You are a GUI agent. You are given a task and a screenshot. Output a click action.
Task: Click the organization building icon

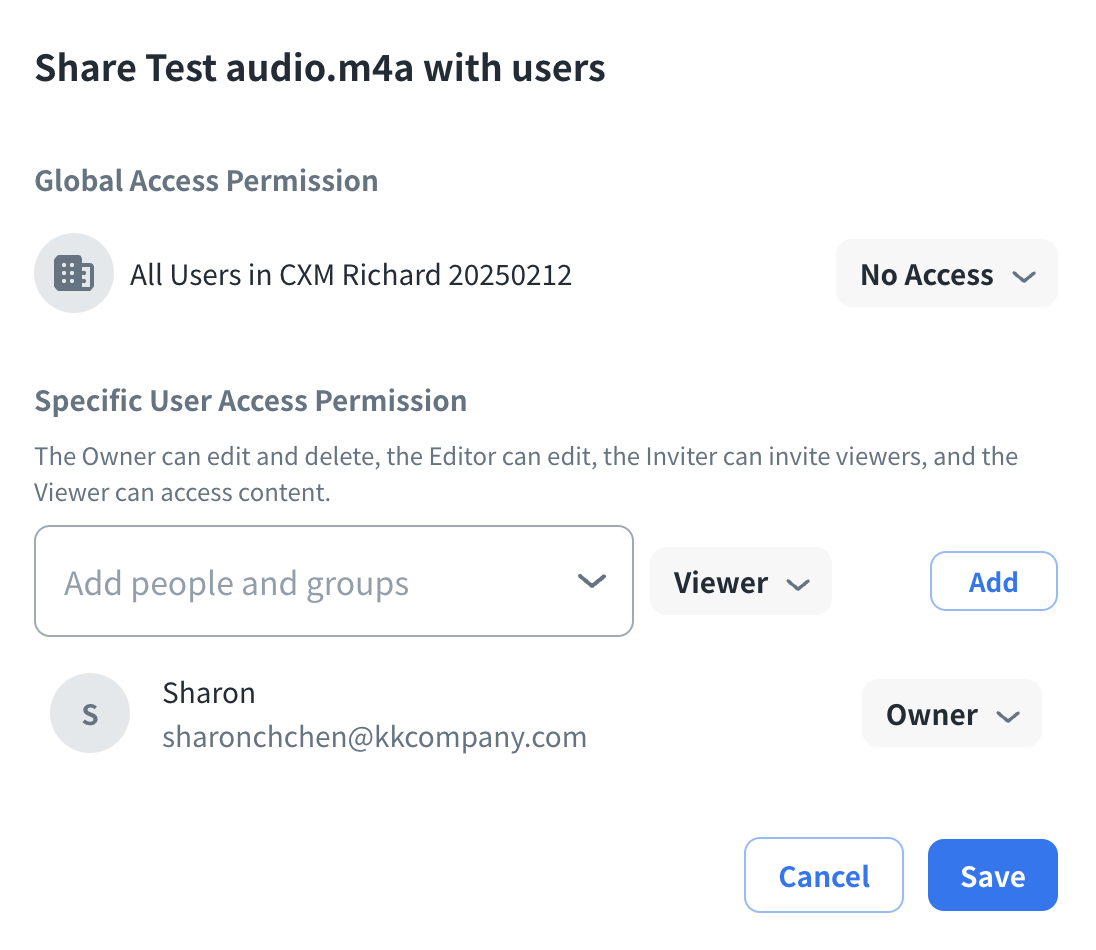(x=74, y=274)
